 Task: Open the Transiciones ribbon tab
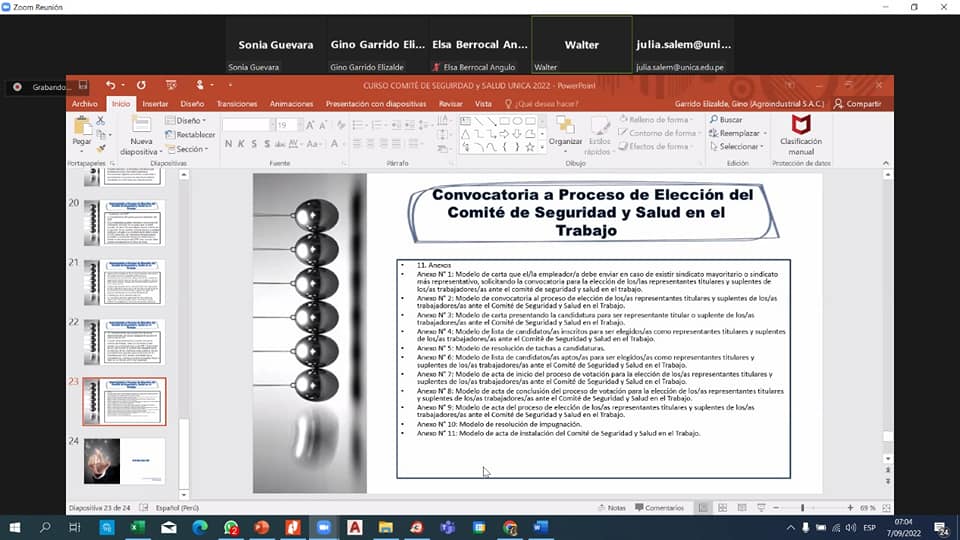pyautogui.click(x=237, y=104)
